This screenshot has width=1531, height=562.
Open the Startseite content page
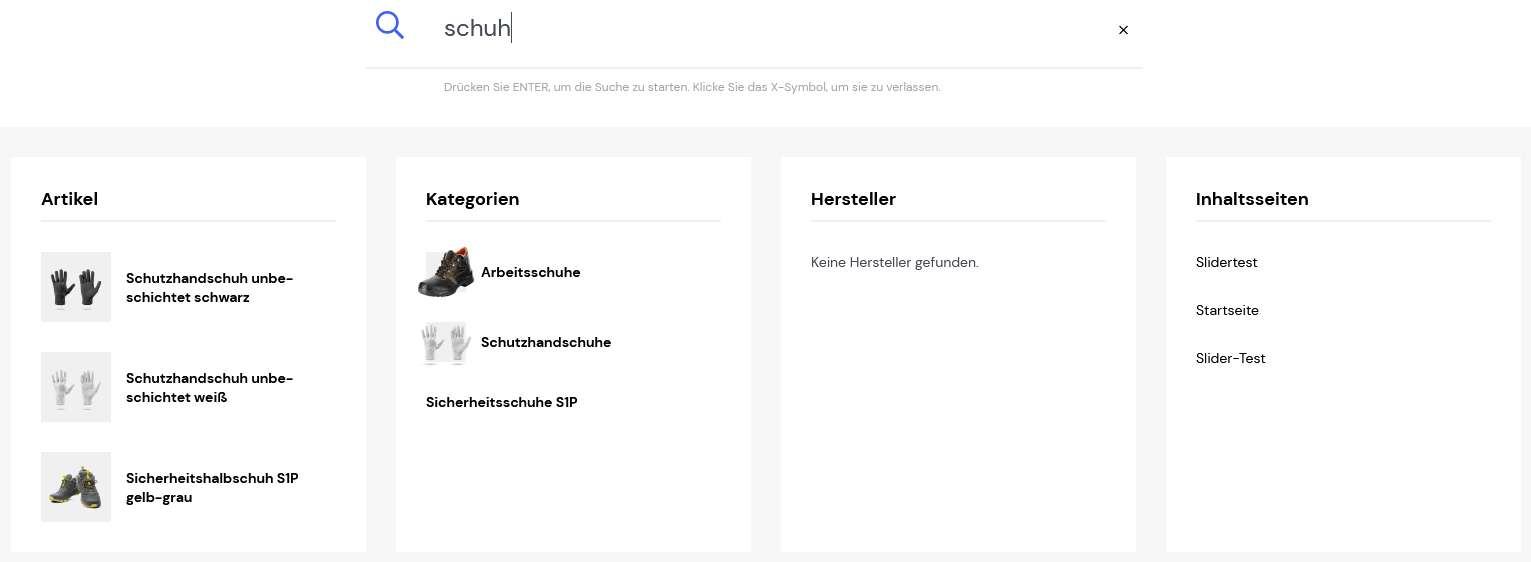click(1227, 310)
